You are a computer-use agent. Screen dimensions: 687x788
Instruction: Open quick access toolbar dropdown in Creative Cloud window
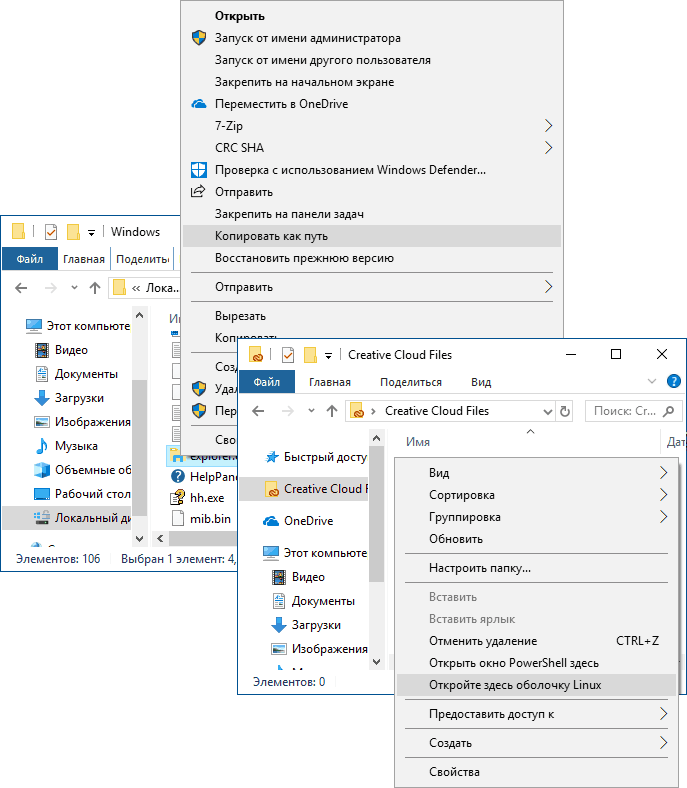[x=328, y=356]
